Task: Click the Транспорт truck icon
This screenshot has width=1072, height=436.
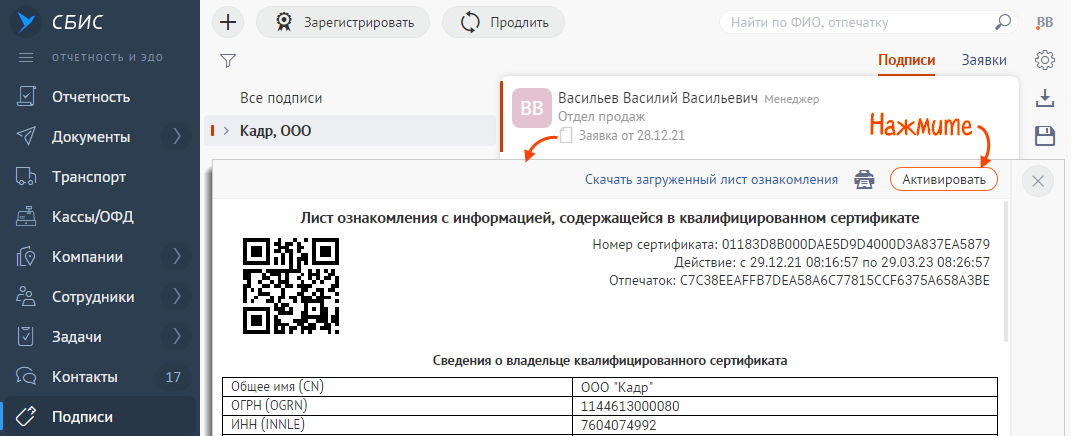Action: coord(26,177)
